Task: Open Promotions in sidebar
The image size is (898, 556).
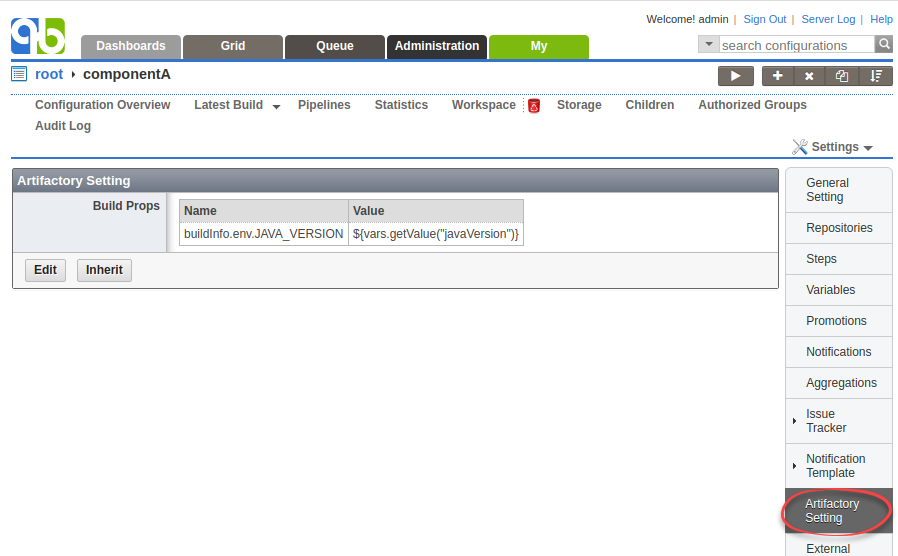Action: 839,321
